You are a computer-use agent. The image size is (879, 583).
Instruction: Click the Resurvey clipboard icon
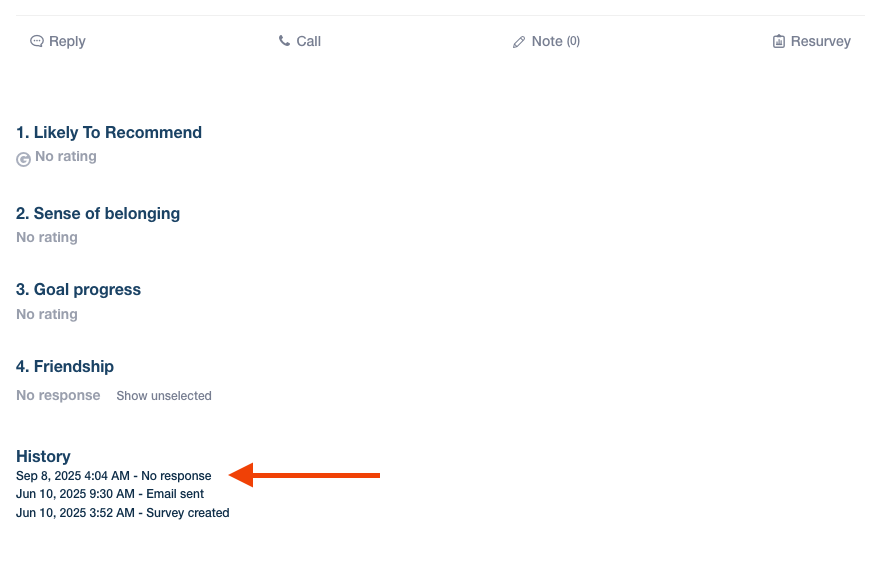[x=779, y=42]
